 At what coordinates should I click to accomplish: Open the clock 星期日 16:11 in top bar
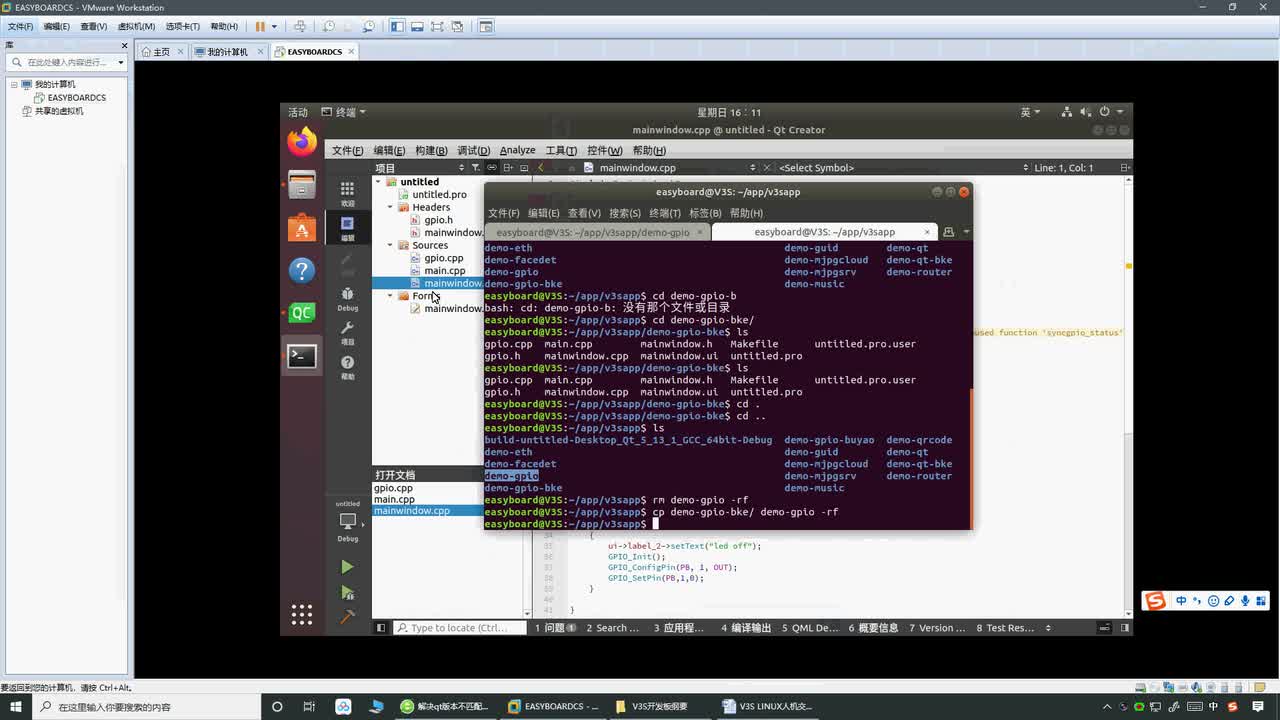(x=729, y=112)
